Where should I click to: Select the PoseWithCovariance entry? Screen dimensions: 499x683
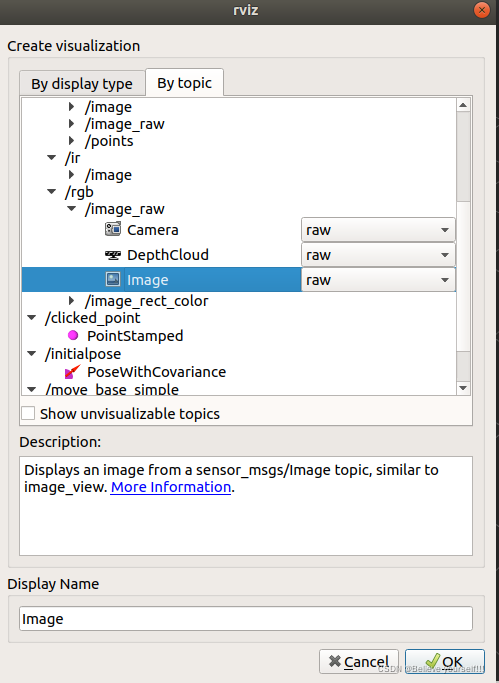point(156,372)
